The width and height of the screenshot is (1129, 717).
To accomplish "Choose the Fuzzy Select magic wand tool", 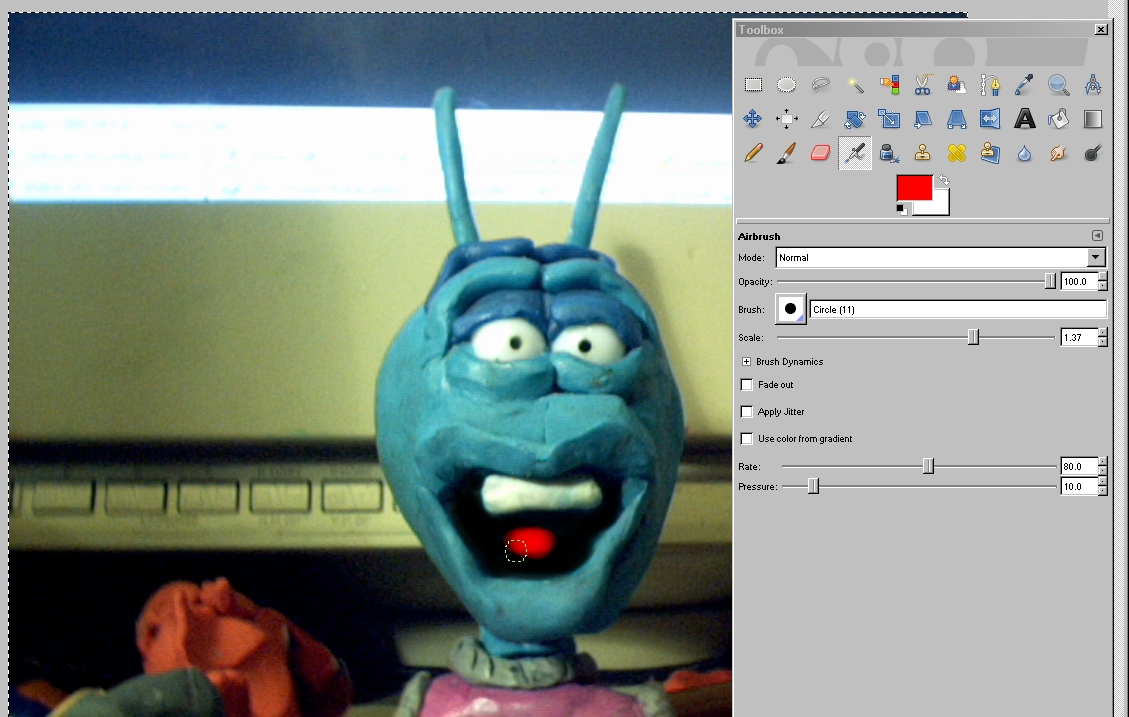I will [855, 86].
